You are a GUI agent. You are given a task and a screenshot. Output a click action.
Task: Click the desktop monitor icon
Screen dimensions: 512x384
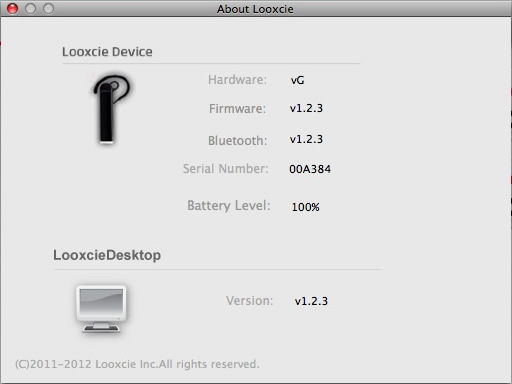[x=101, y=309]
